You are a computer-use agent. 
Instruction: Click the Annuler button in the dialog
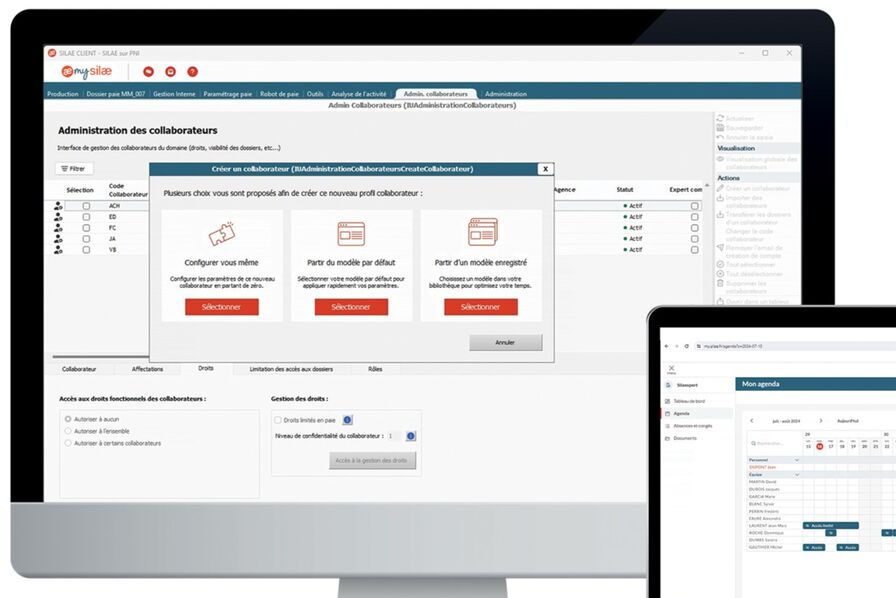coord(505,342)
